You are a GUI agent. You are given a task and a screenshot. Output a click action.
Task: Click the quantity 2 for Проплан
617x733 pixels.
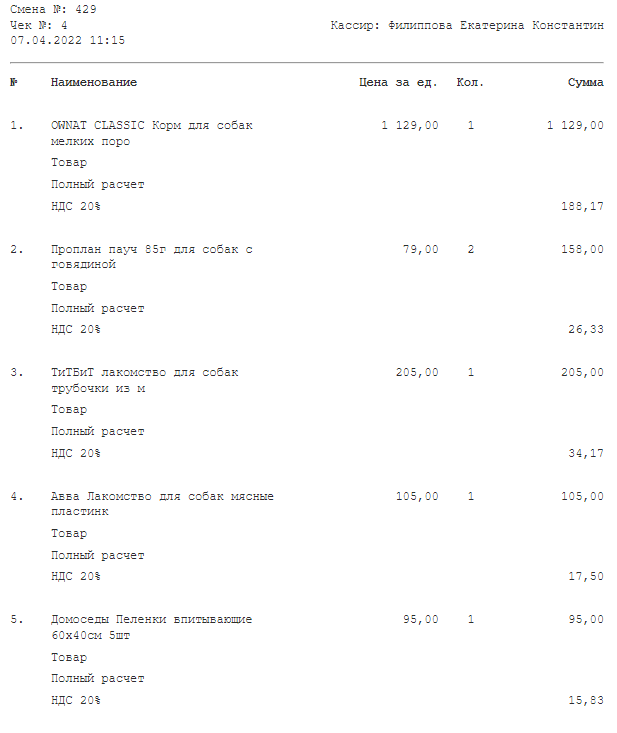coord(471,249)
